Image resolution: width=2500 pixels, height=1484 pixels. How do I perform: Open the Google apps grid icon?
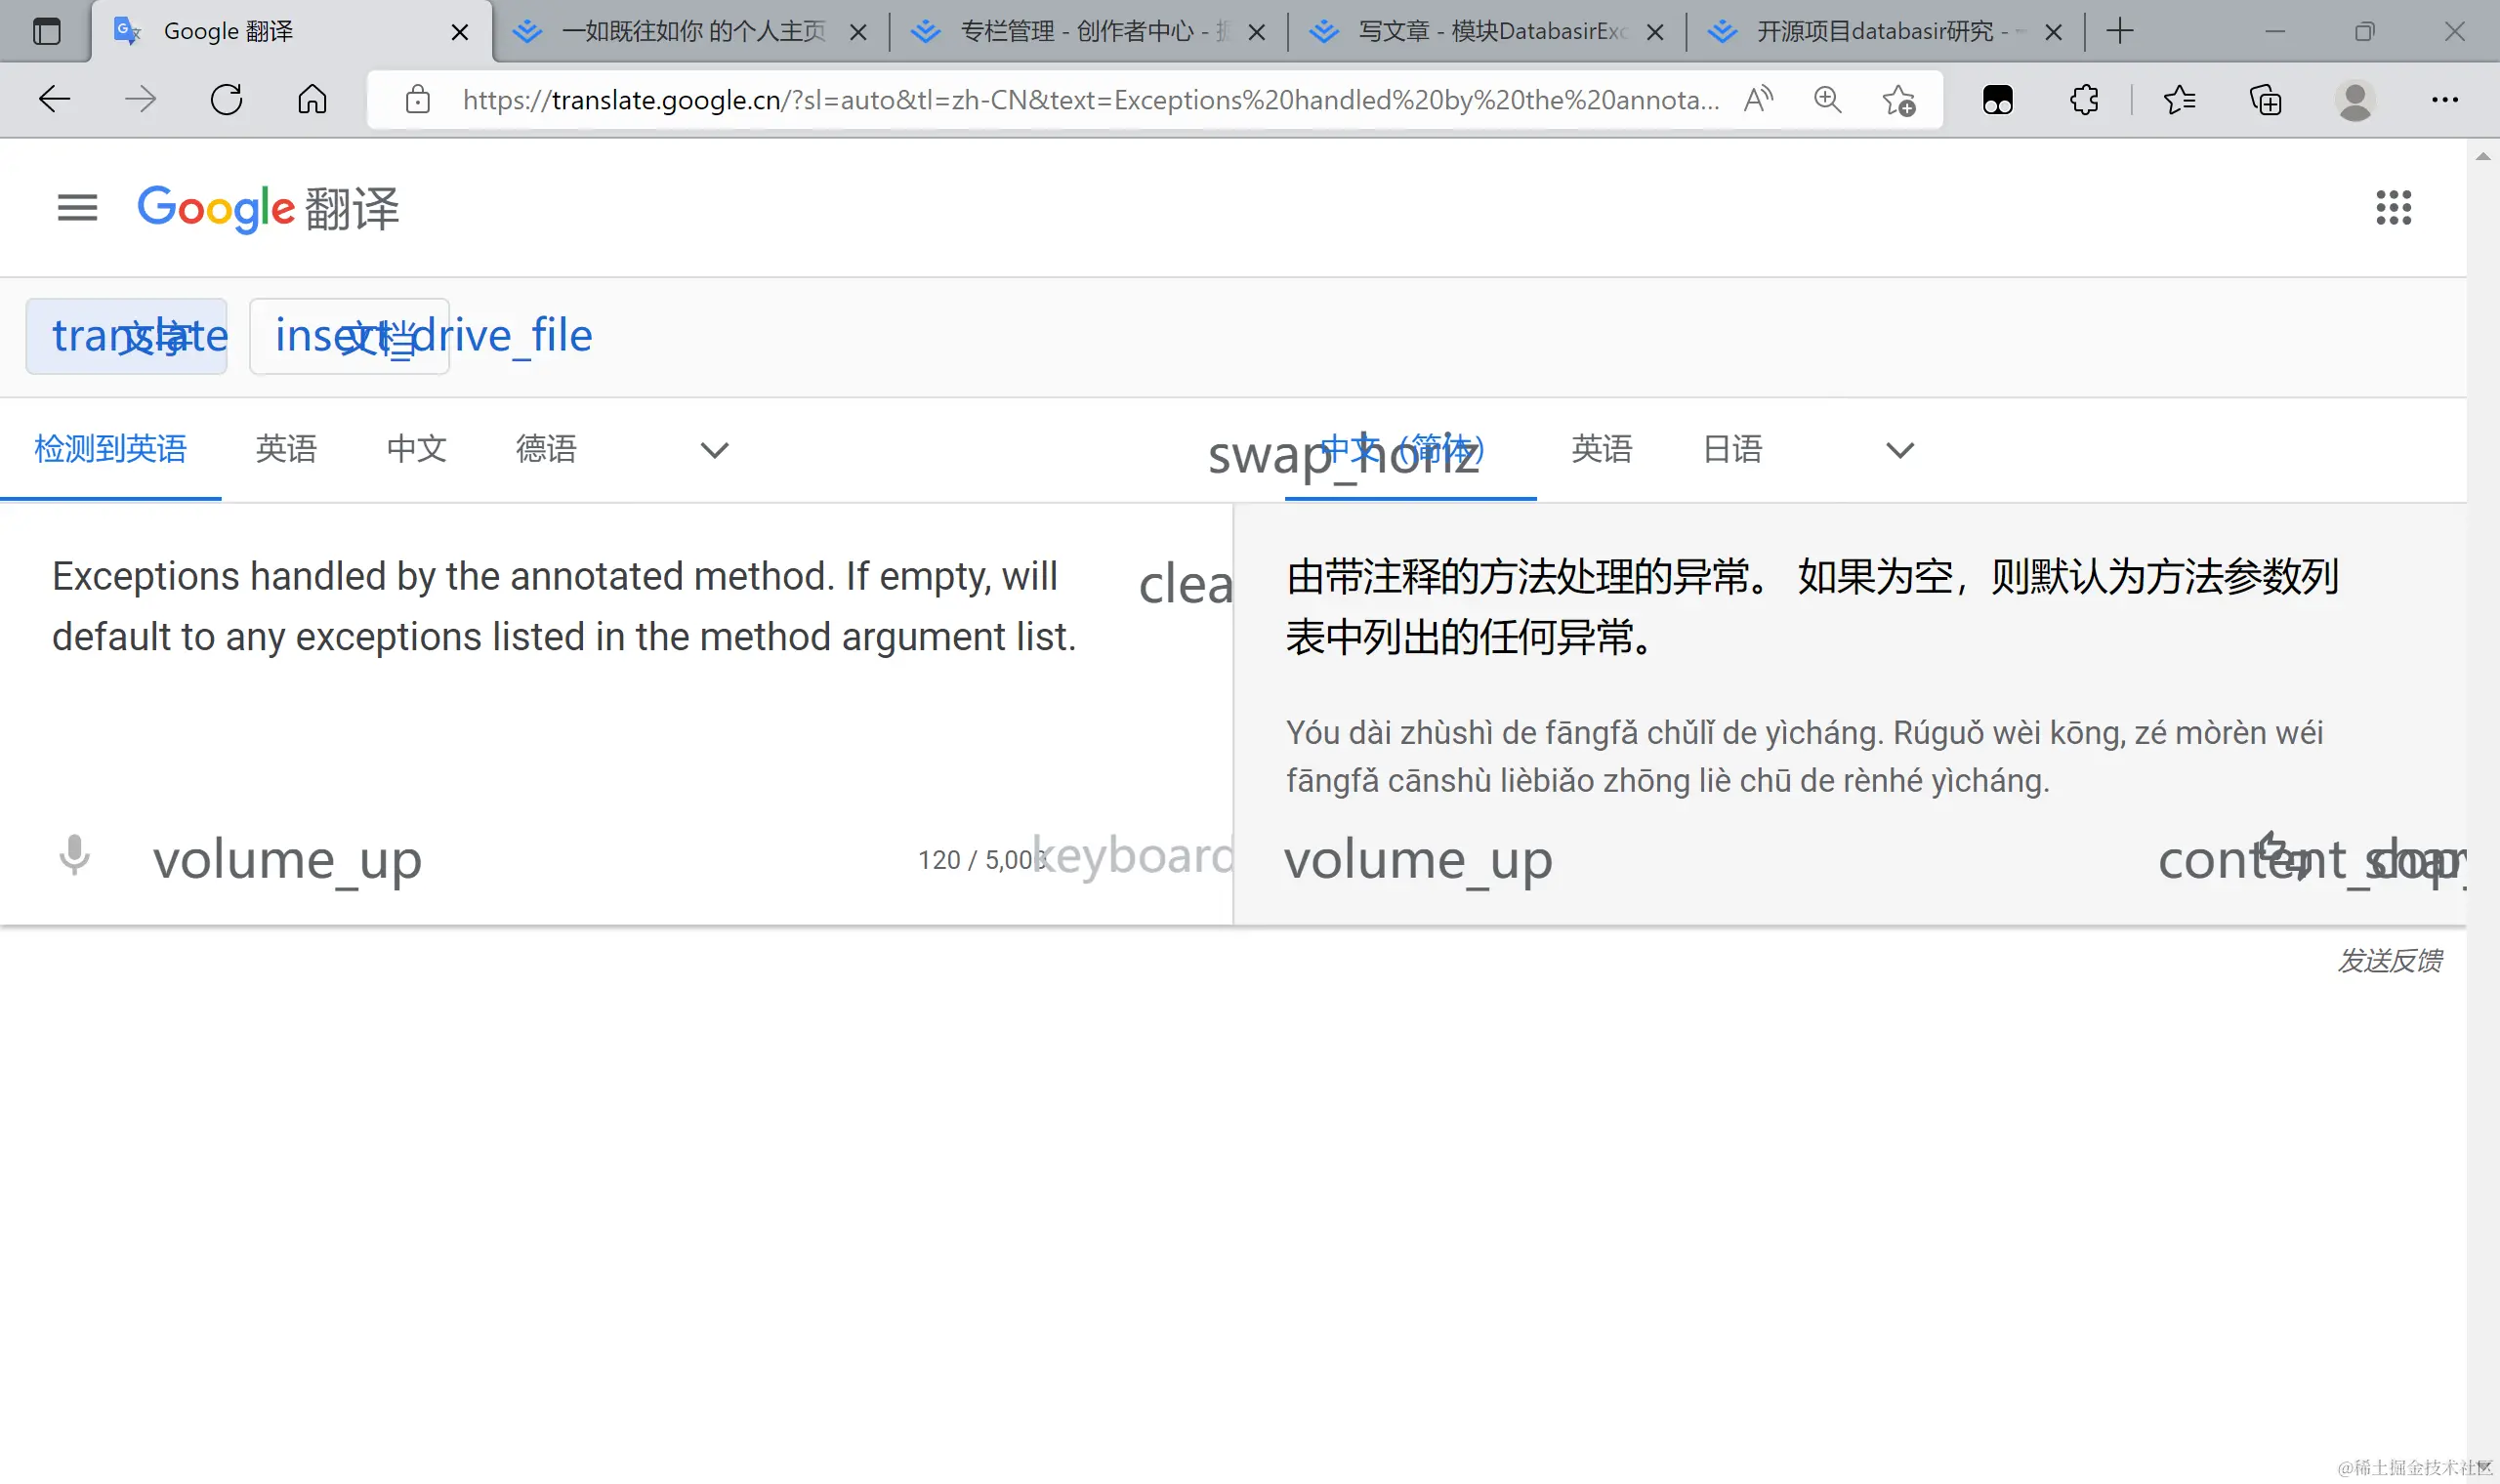(2393, 207)
